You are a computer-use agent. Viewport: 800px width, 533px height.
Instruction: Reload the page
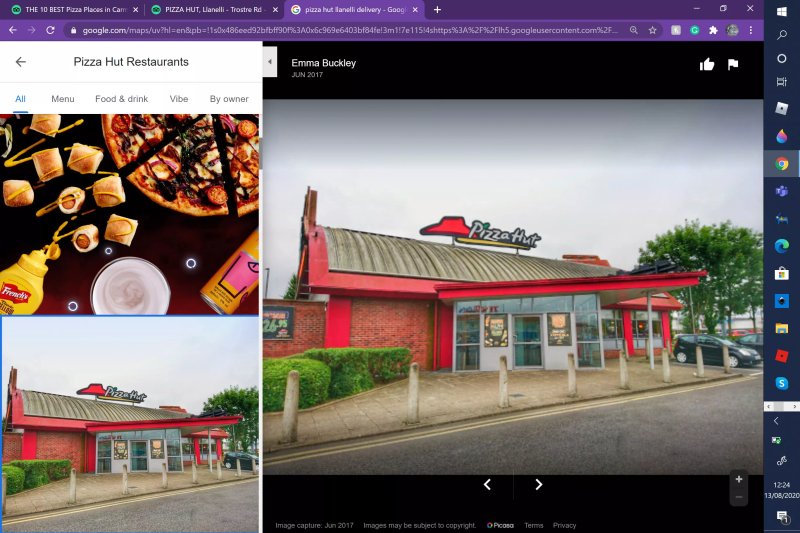(x=51, y=31)
